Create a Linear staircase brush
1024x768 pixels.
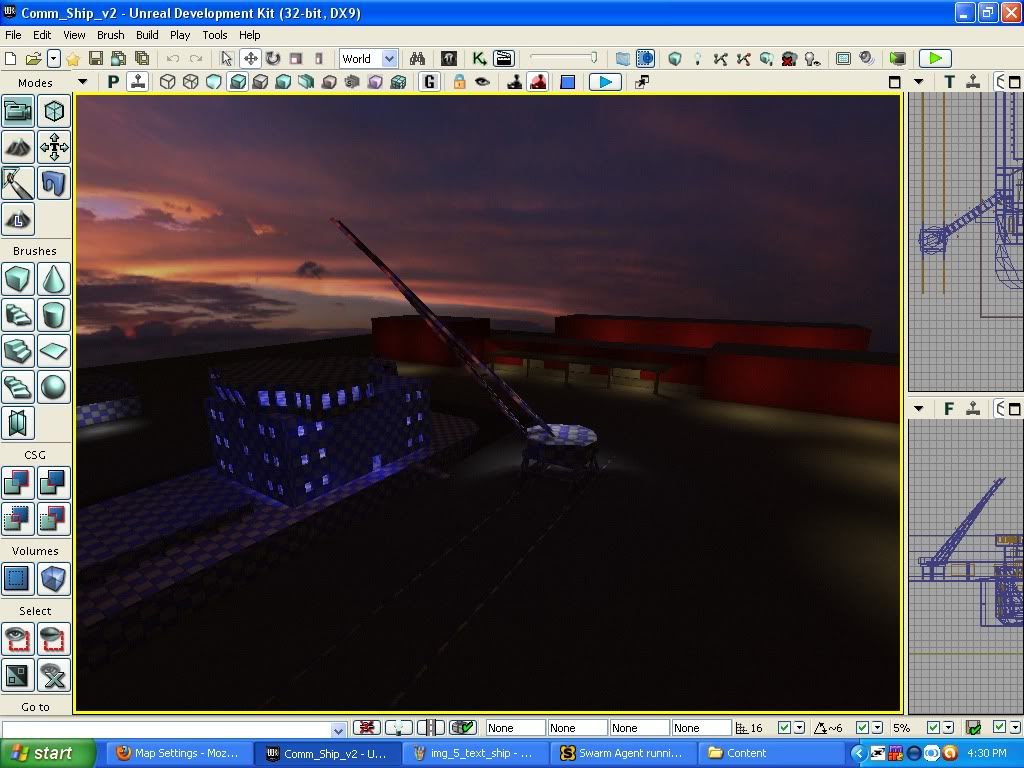pos(18,351)
